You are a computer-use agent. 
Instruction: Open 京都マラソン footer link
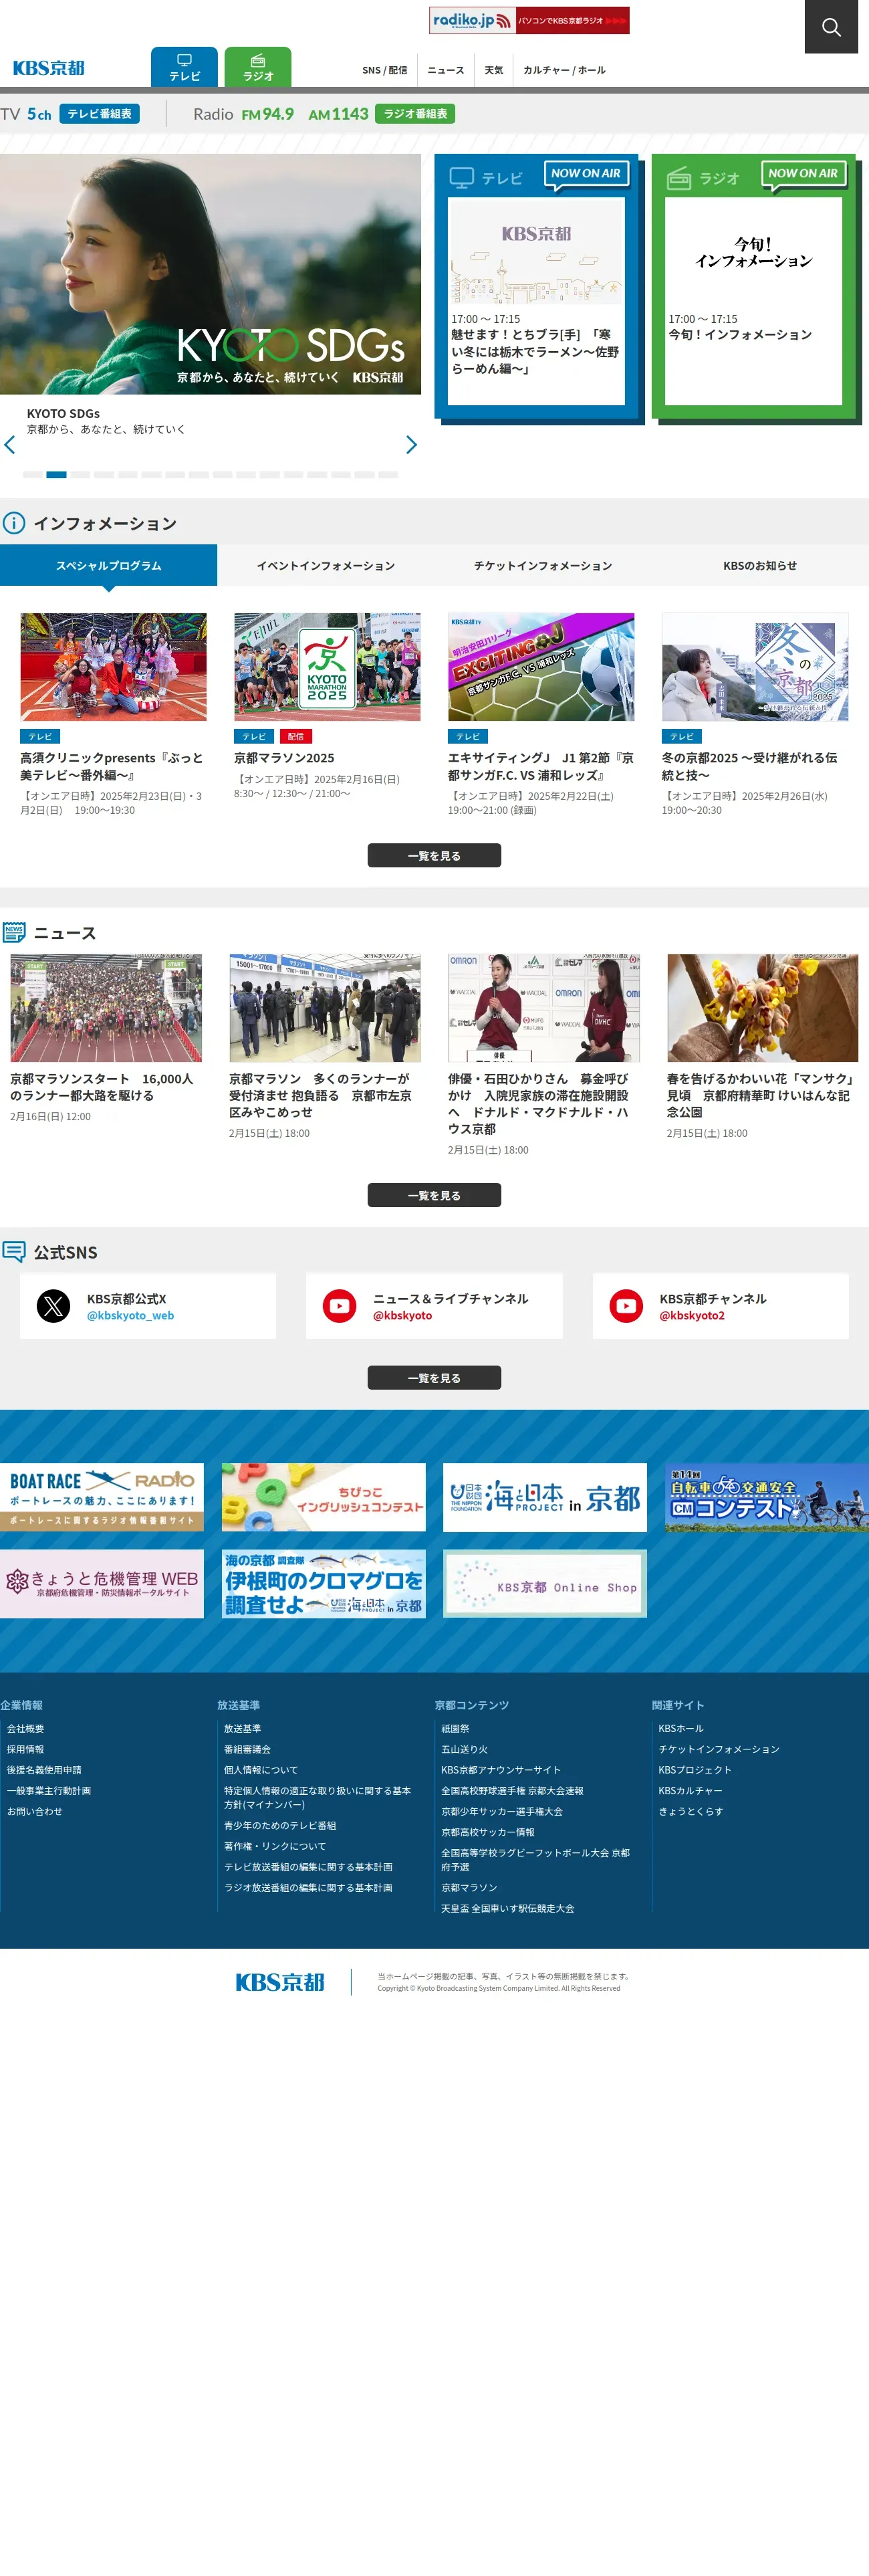[x=469, y=1888]
